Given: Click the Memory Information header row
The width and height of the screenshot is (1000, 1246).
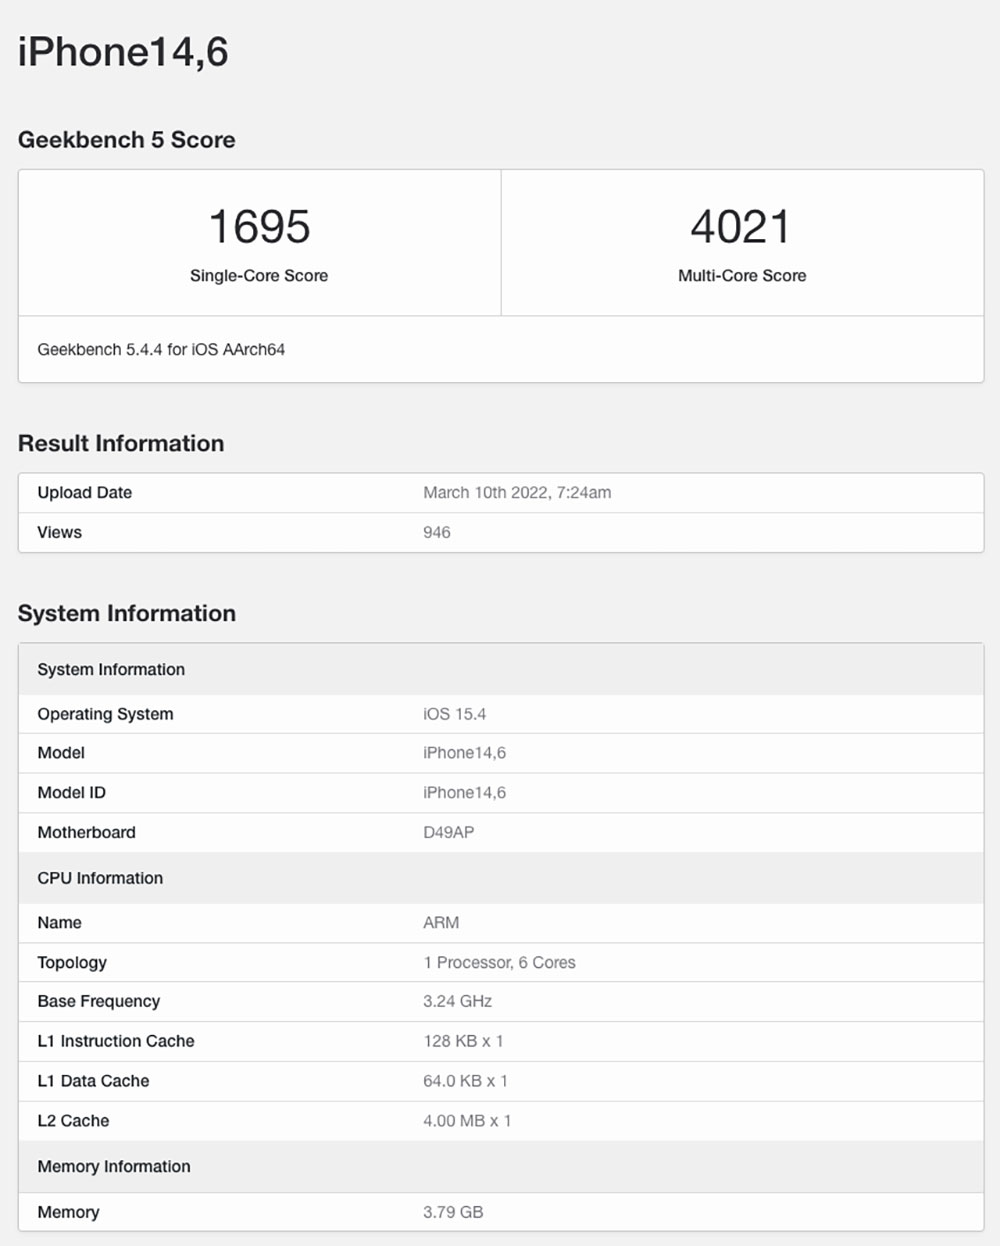Looking at the screenshot, I should pyautogui.click(x=501, y=1167).
